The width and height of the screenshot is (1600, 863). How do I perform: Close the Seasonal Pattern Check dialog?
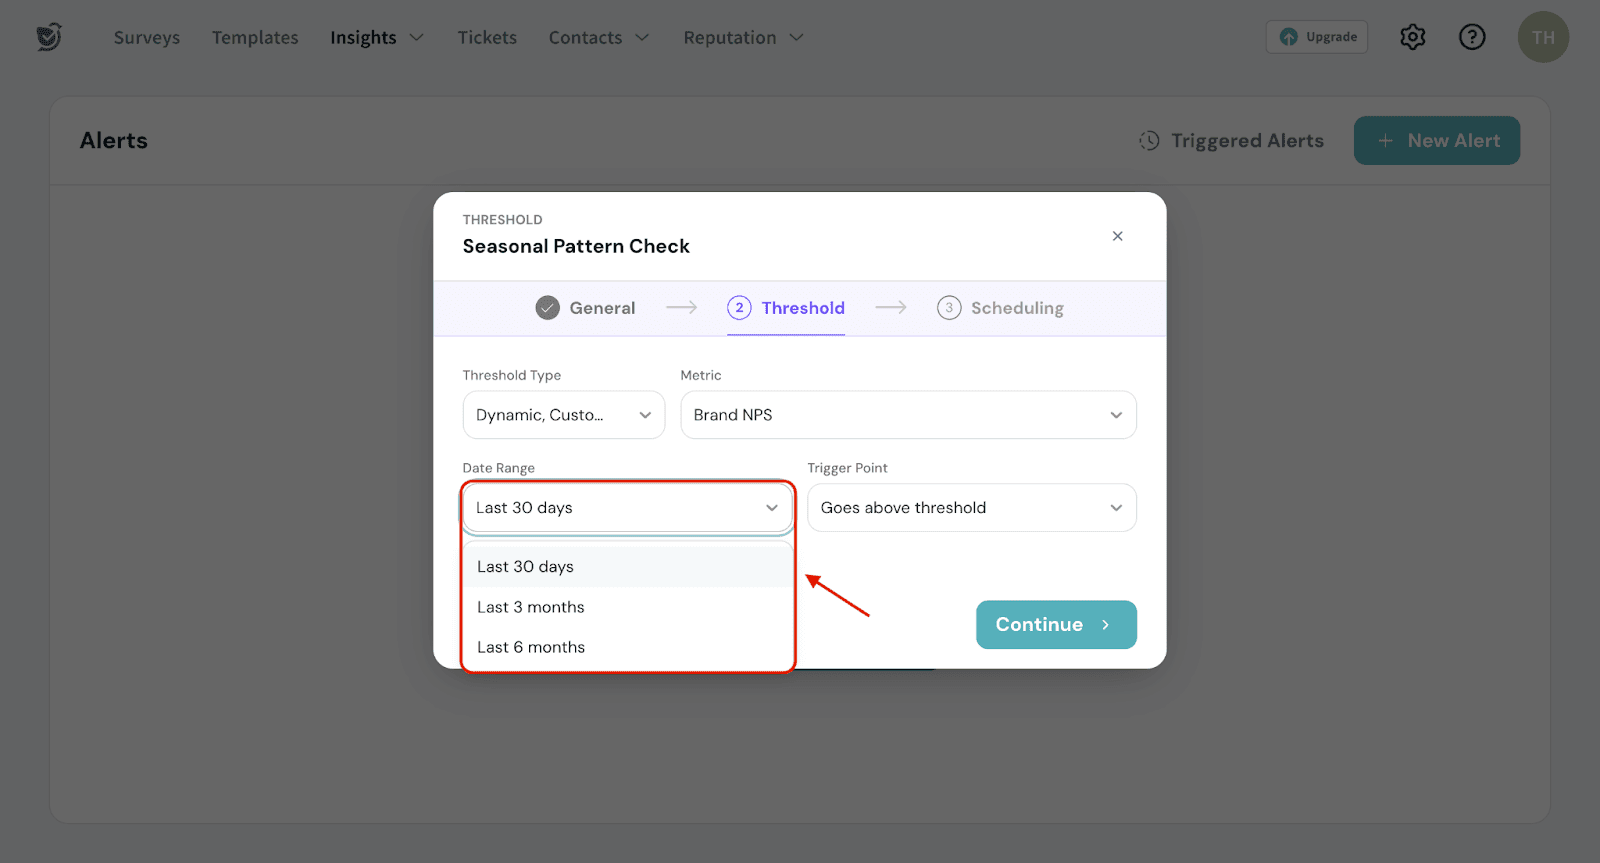[1117, 236]
